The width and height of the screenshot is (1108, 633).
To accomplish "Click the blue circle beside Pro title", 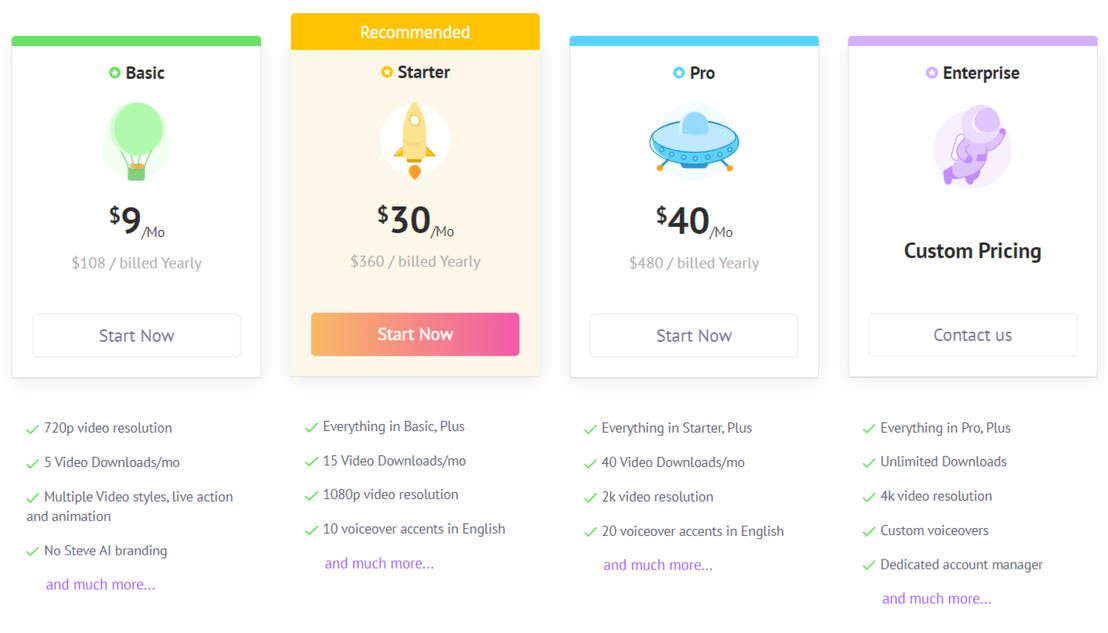I will 679,73.
